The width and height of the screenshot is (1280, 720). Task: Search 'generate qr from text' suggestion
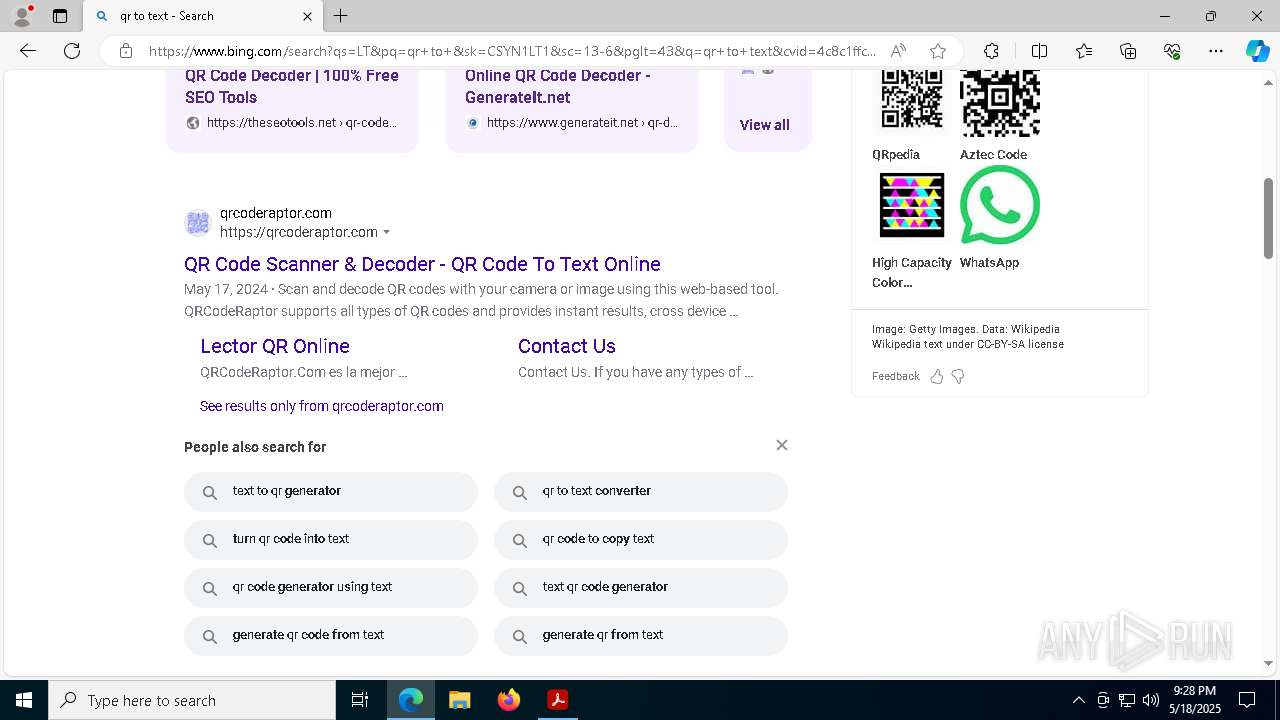(641, 636)
